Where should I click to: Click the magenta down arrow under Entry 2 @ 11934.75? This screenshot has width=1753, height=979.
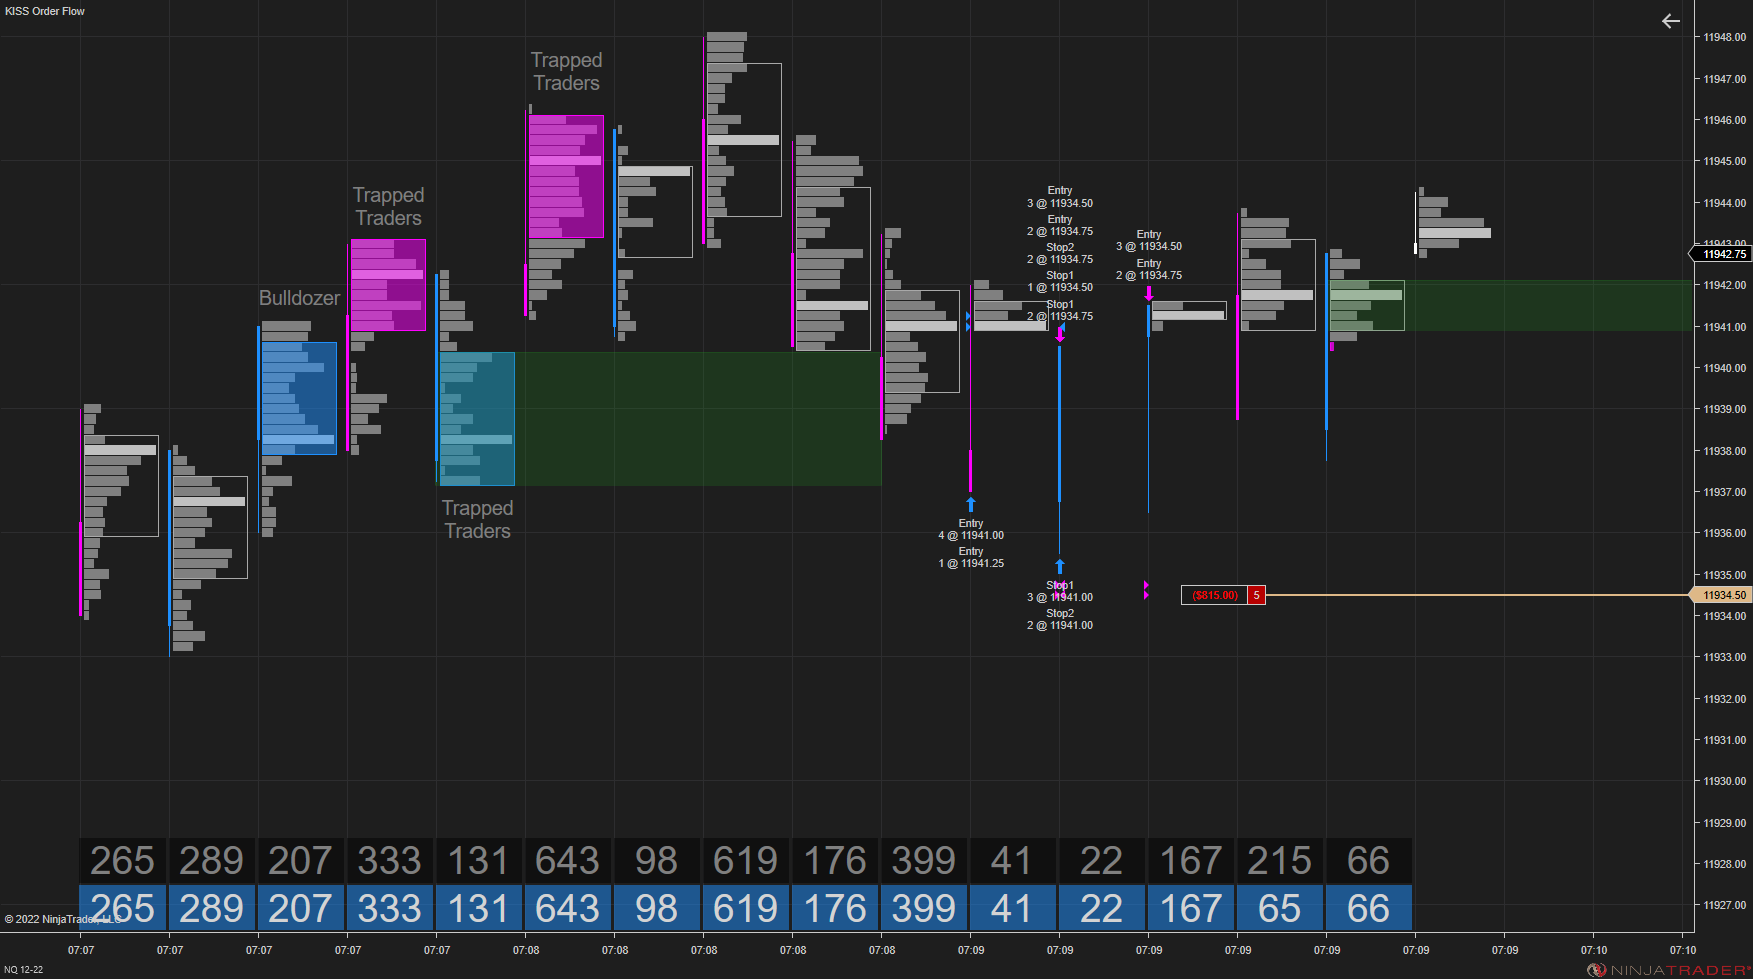click(1148, 293)
